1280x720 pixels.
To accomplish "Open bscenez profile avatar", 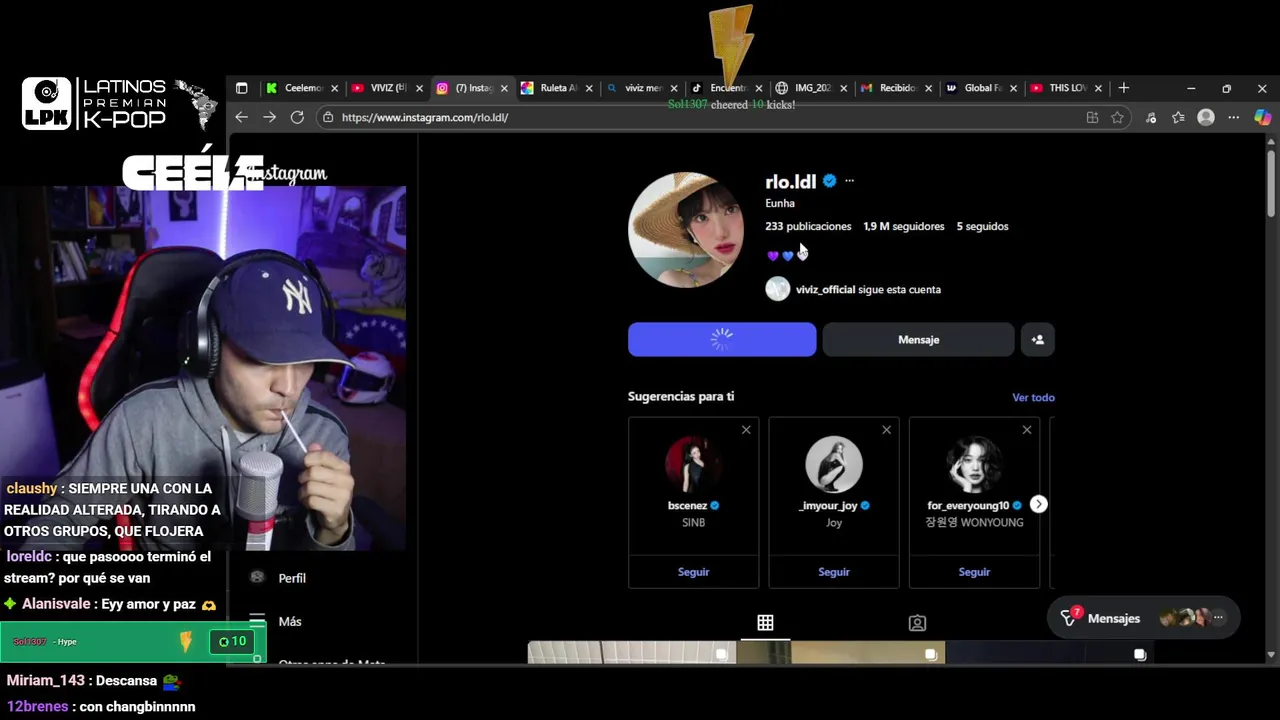I will 693,464.
